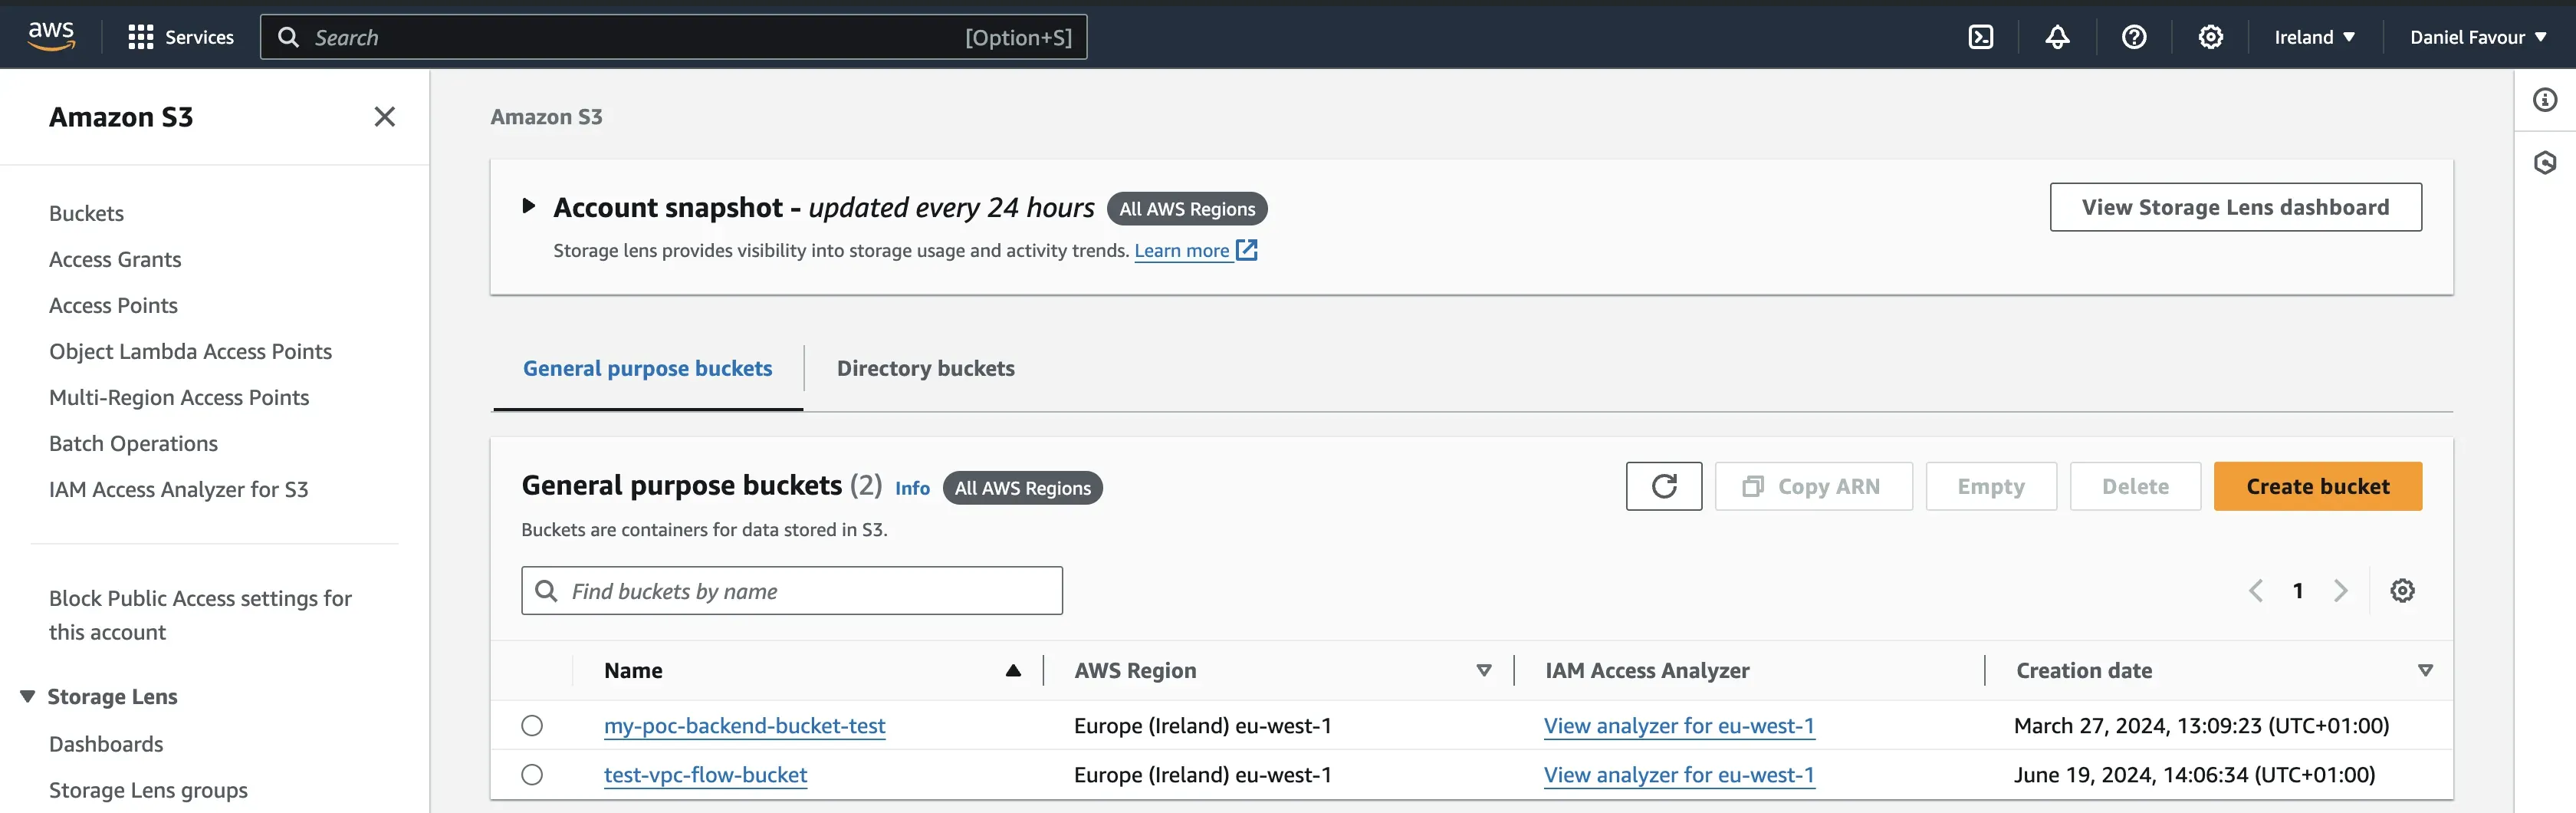Click All AWS Regions badge in Account snapshot
2576x813 pixels.
coord(1187,208)
